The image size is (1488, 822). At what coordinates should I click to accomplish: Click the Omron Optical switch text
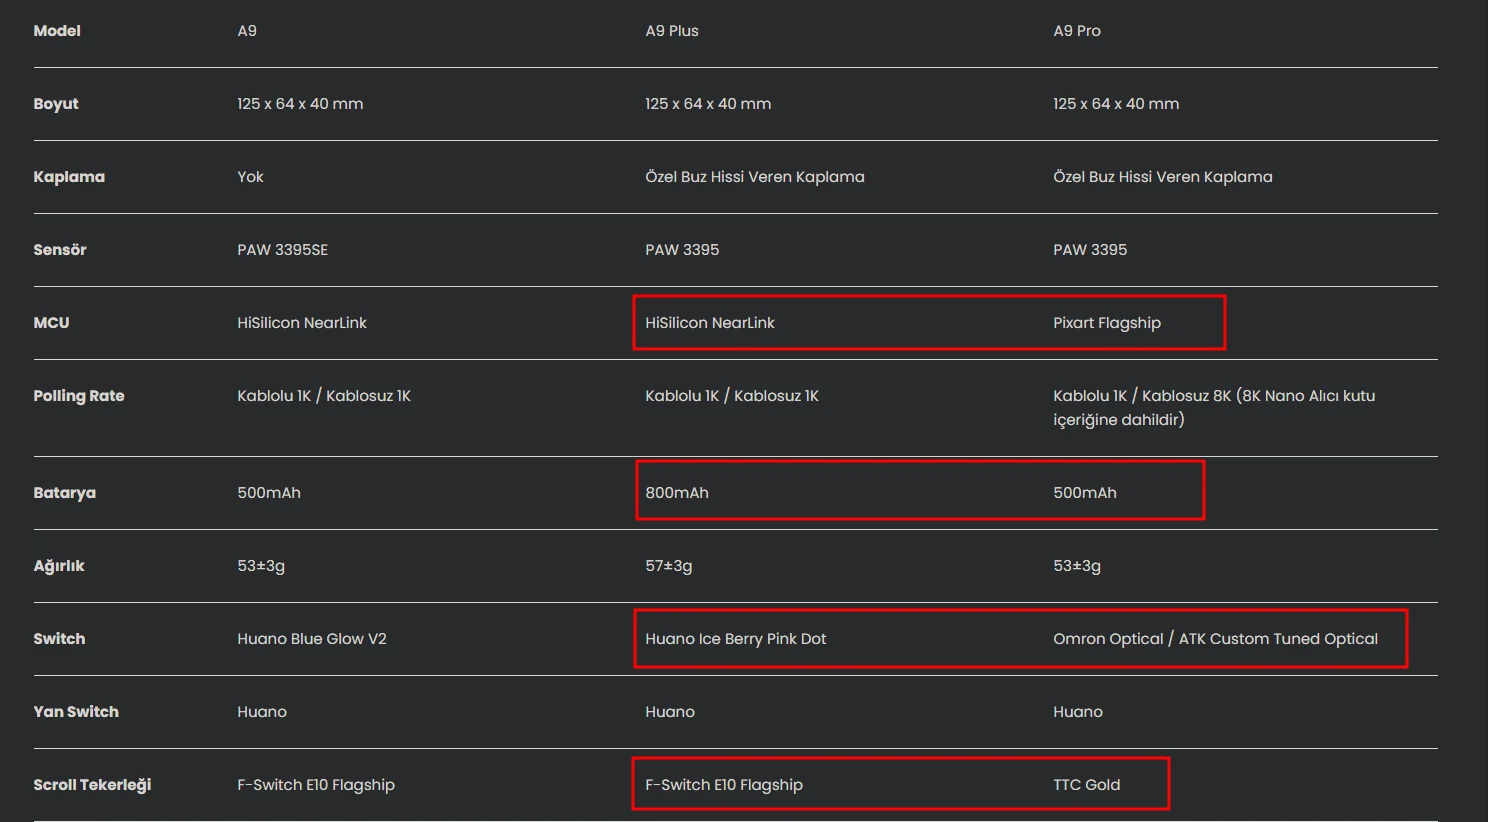click(x=1108, y=639)
